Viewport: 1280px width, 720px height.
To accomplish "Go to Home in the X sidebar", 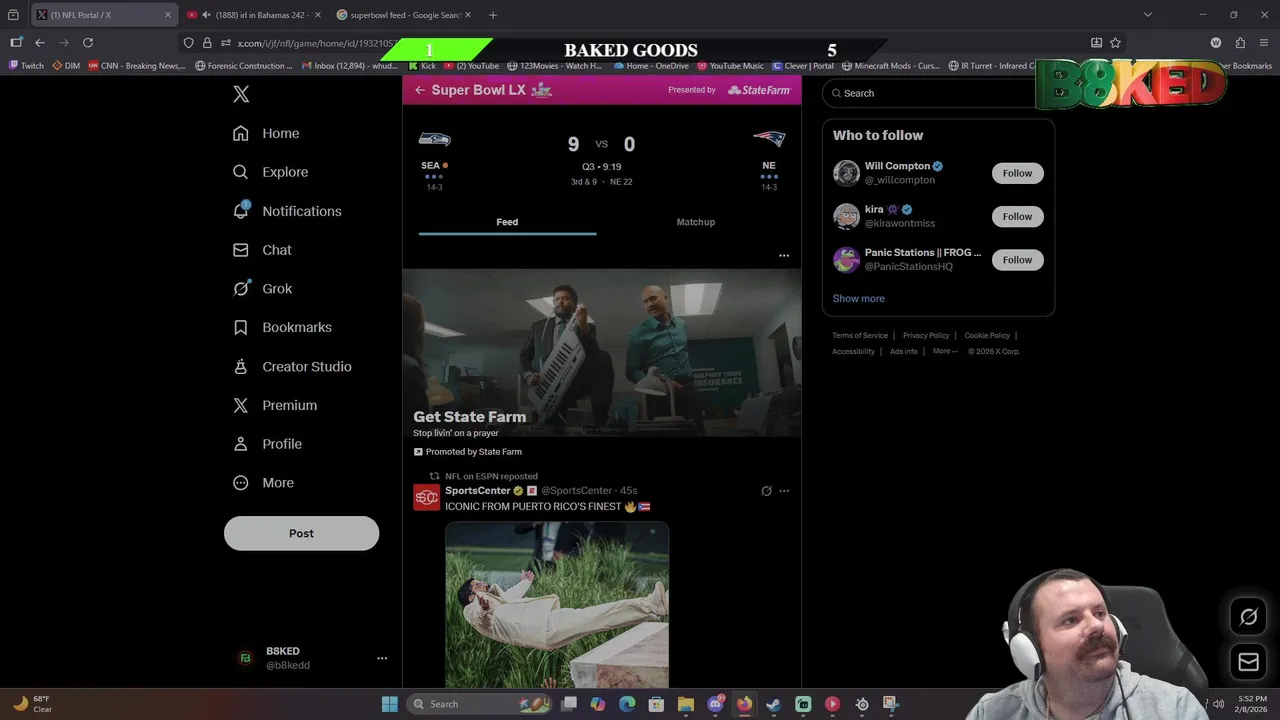I will (x=266, y=133).
